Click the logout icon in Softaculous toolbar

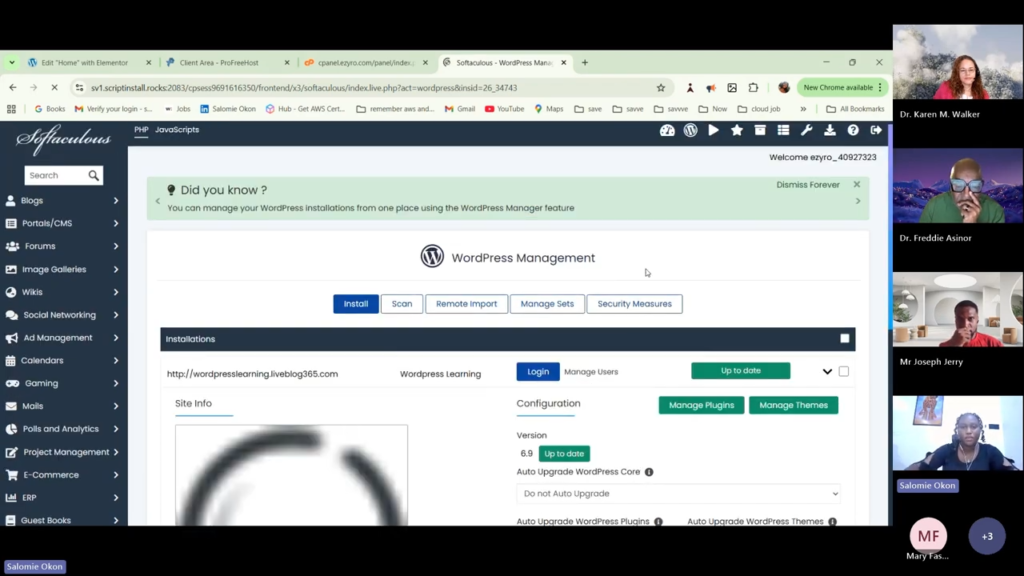coord(876,130)
